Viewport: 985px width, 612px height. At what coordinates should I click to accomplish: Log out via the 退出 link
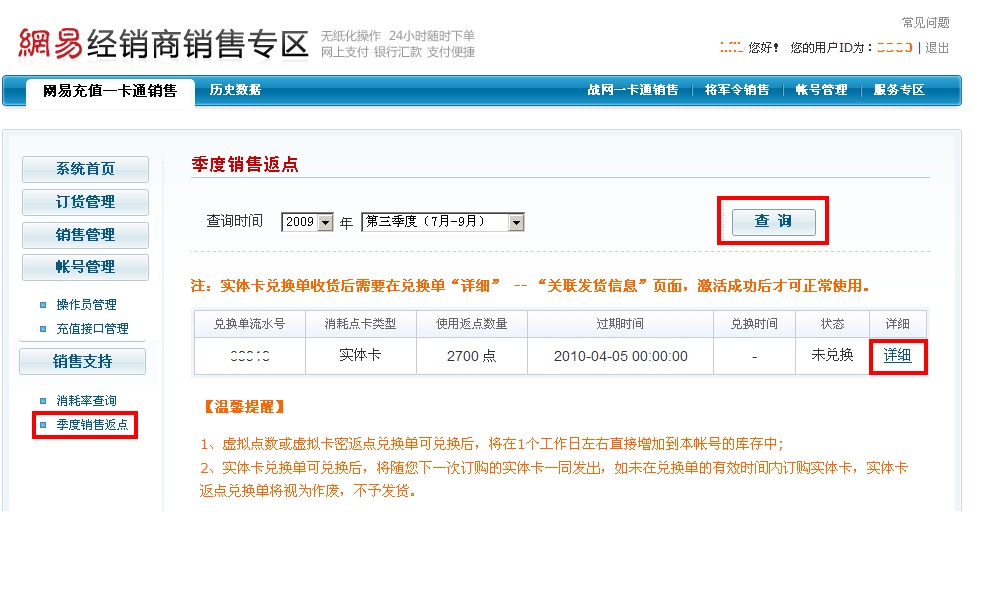pyautogui.click(x=937, y=48)
